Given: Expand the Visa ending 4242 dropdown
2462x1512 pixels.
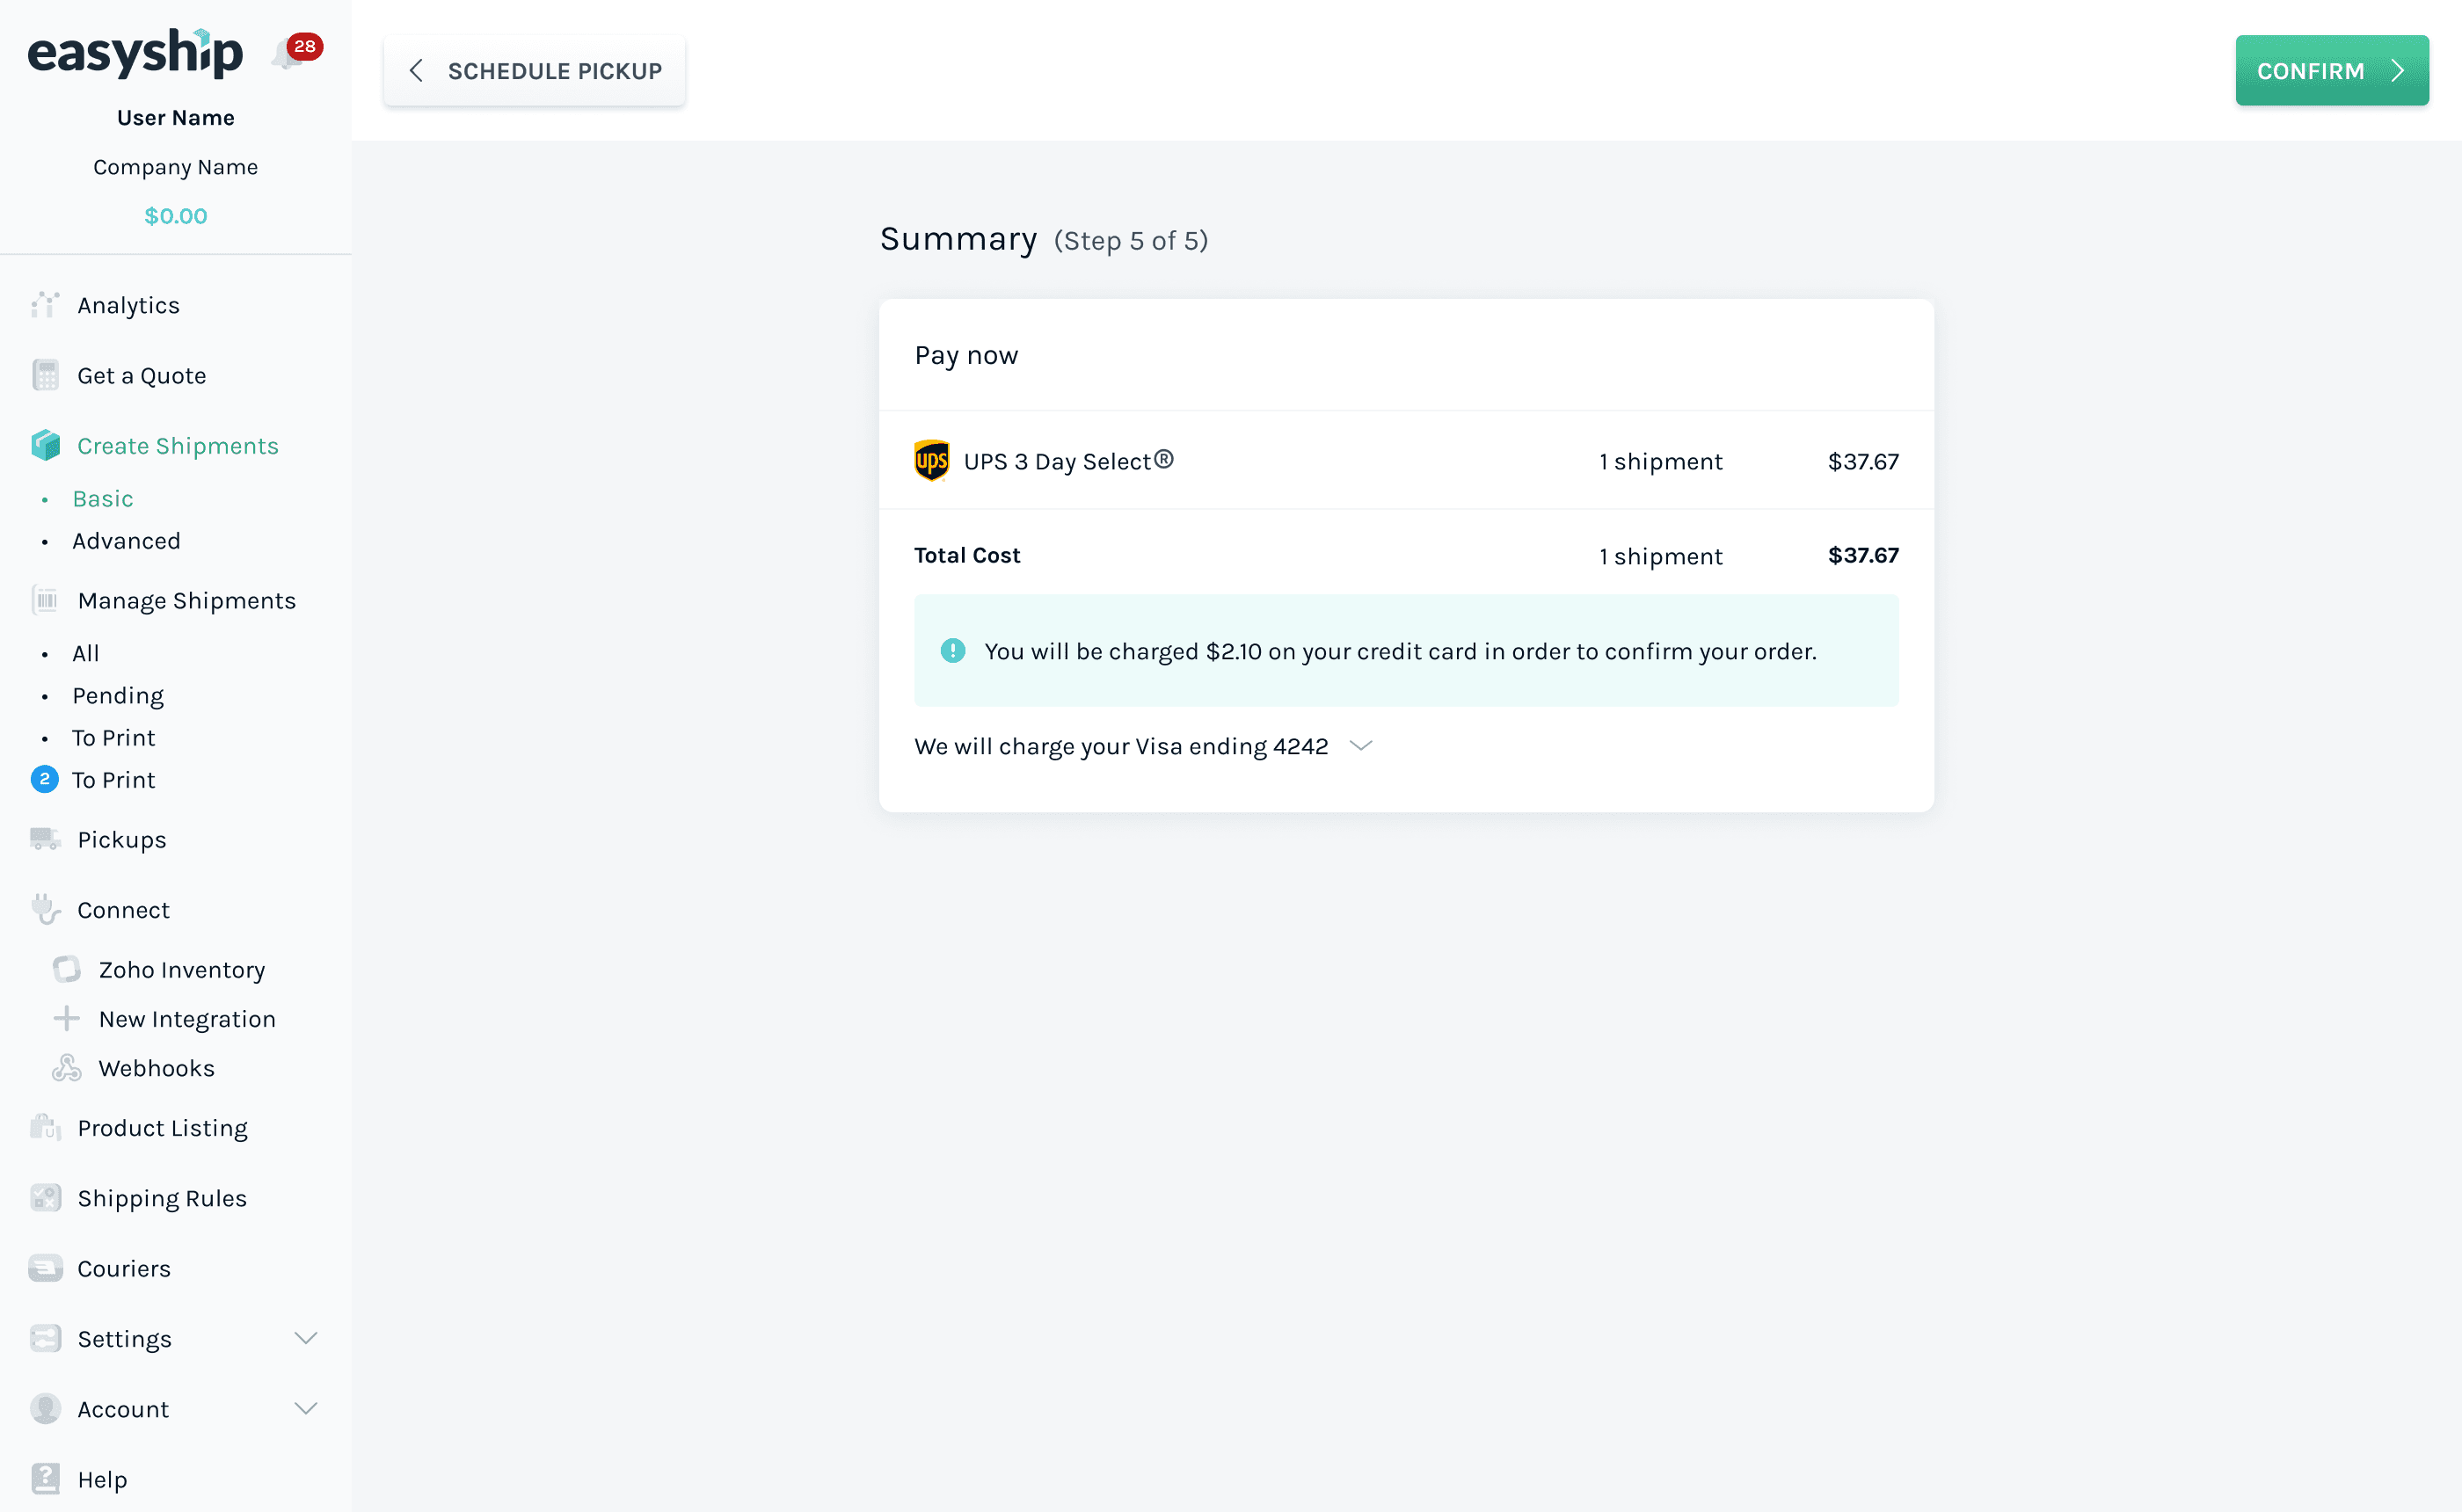Looking at the screenshot, I should (x=1361, y=746).
